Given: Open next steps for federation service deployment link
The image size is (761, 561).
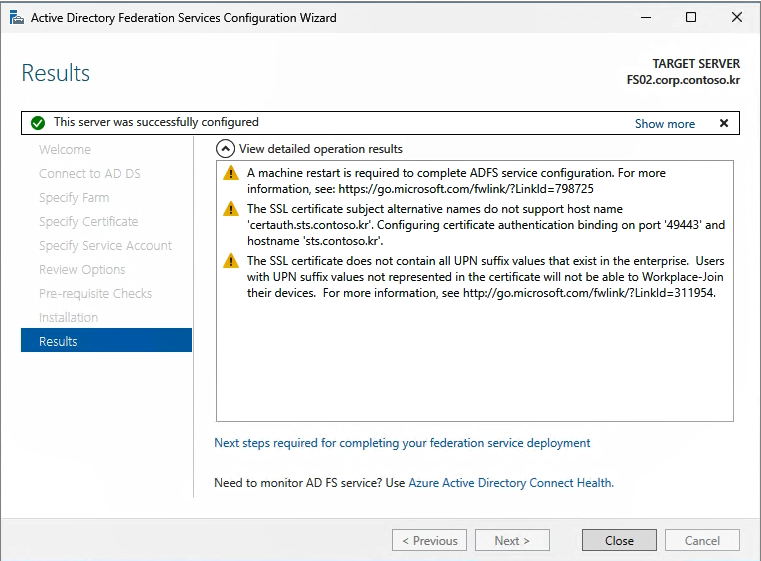Looking at the screenshot, I should coord(402,443).
